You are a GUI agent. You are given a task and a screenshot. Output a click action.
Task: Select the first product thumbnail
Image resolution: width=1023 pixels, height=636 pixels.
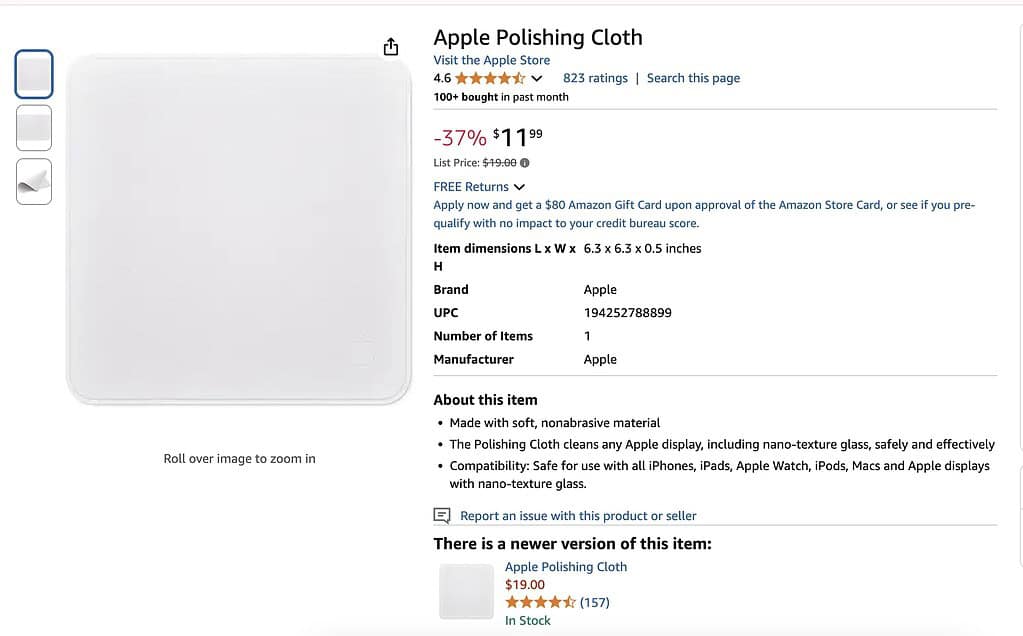(x=34, y=75)
